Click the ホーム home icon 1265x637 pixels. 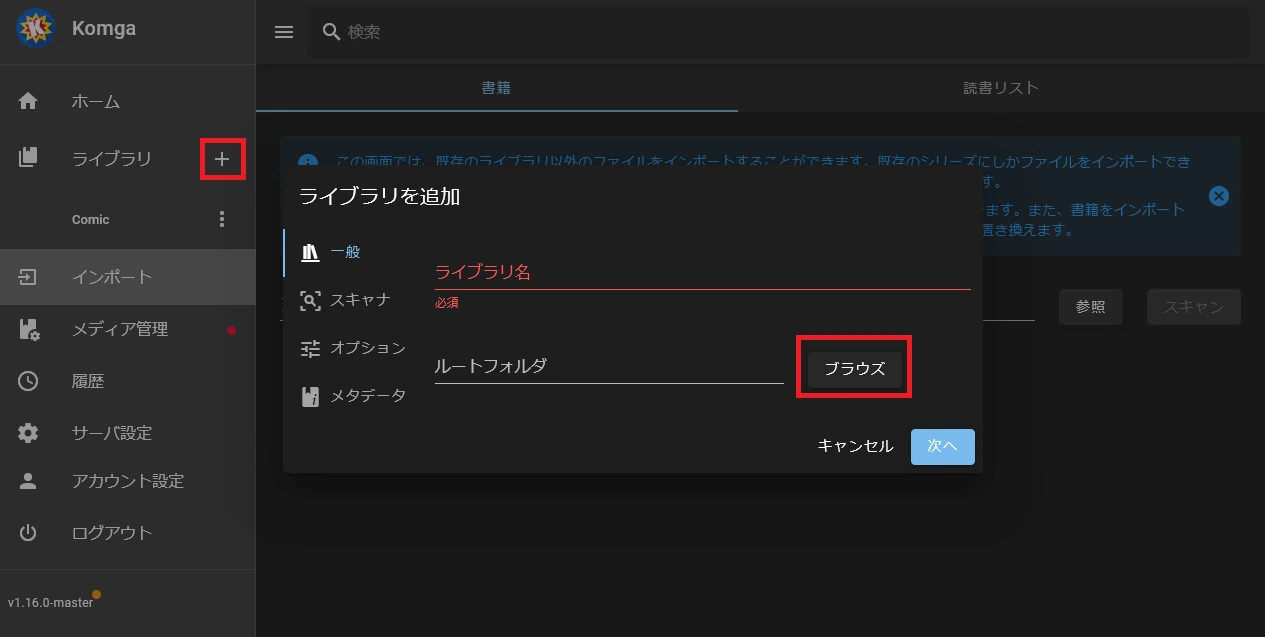click(x=28, y=101)
